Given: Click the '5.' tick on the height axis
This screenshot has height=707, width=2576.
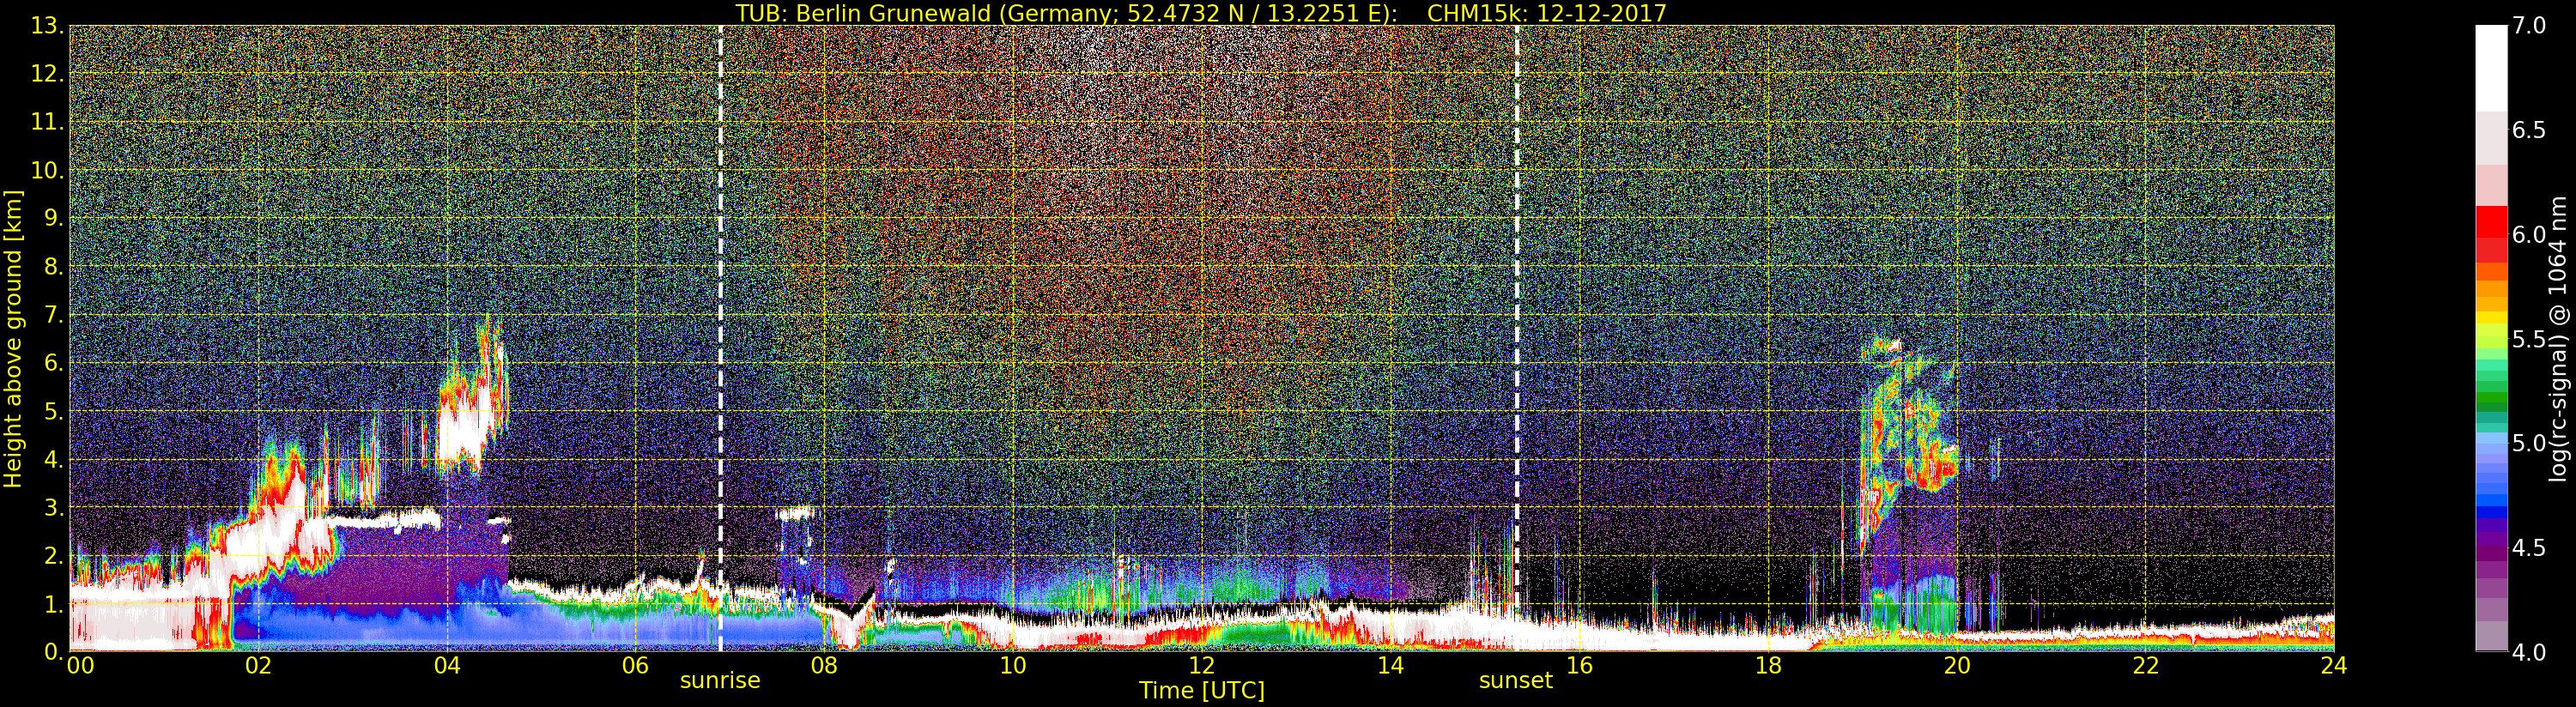Looking at the screenshot, I should pyautogui.click(x=54, y=411).
